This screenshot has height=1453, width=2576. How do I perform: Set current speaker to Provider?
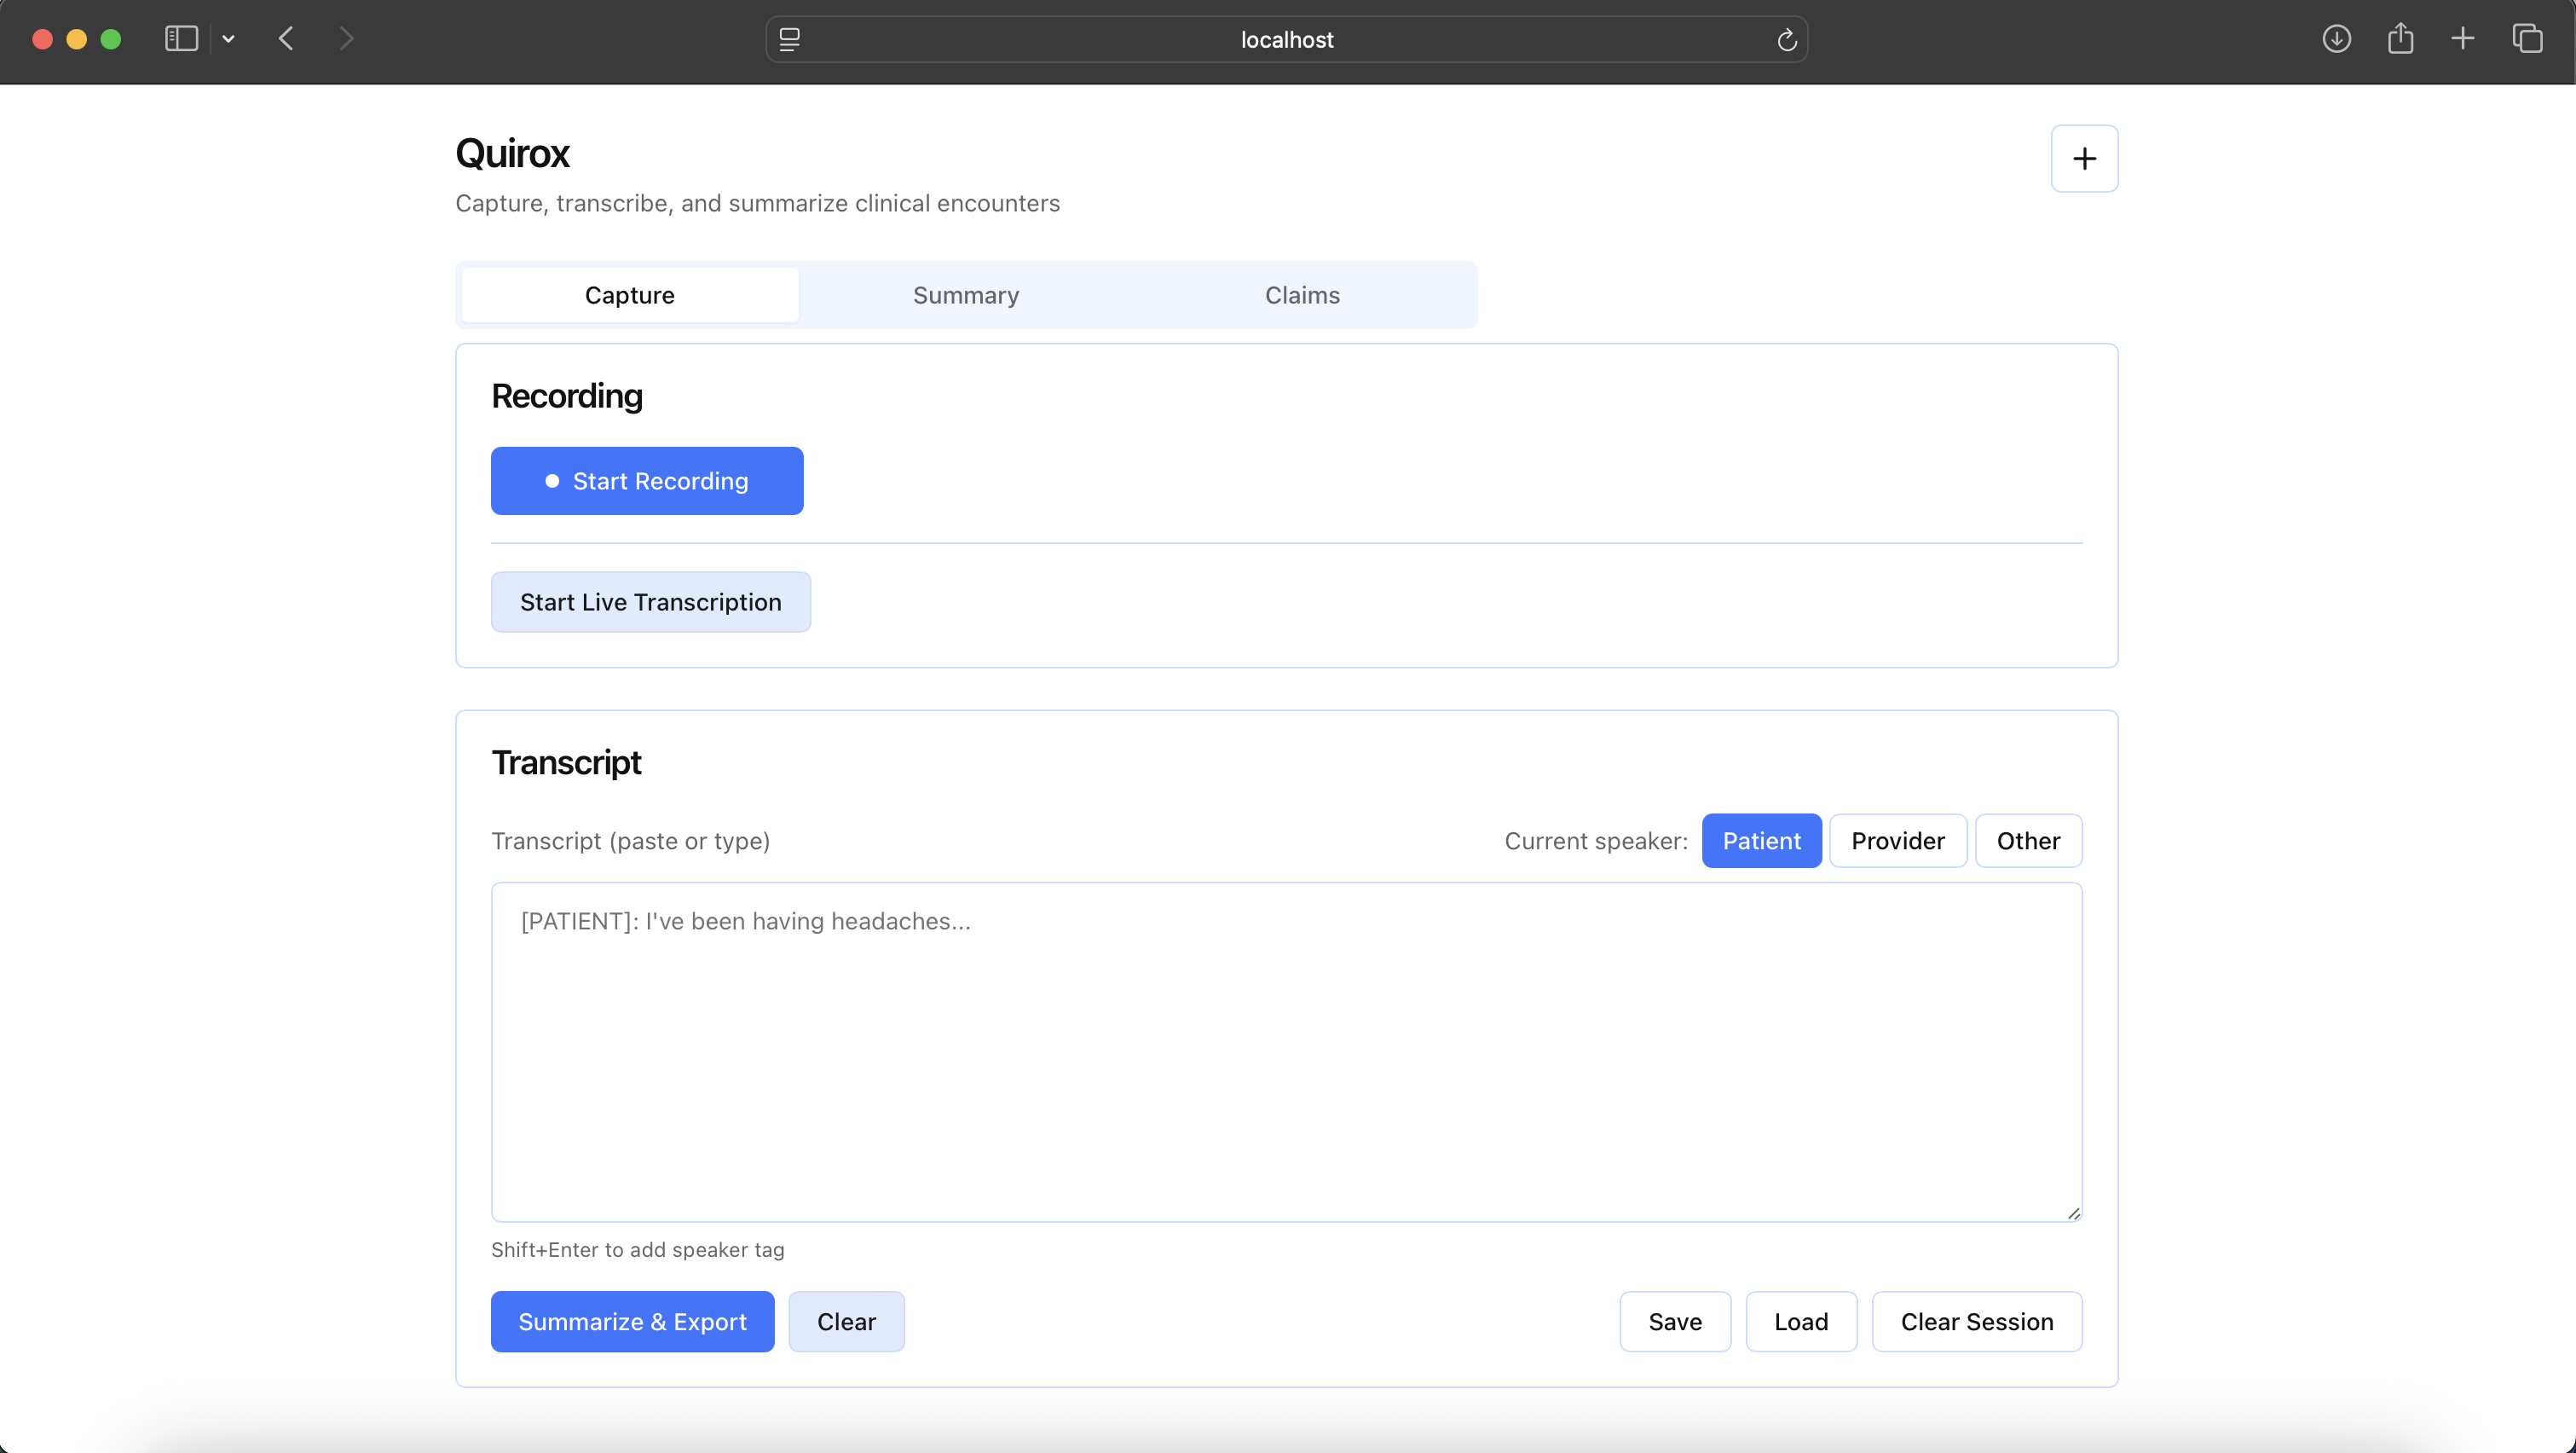[1897, 841]
